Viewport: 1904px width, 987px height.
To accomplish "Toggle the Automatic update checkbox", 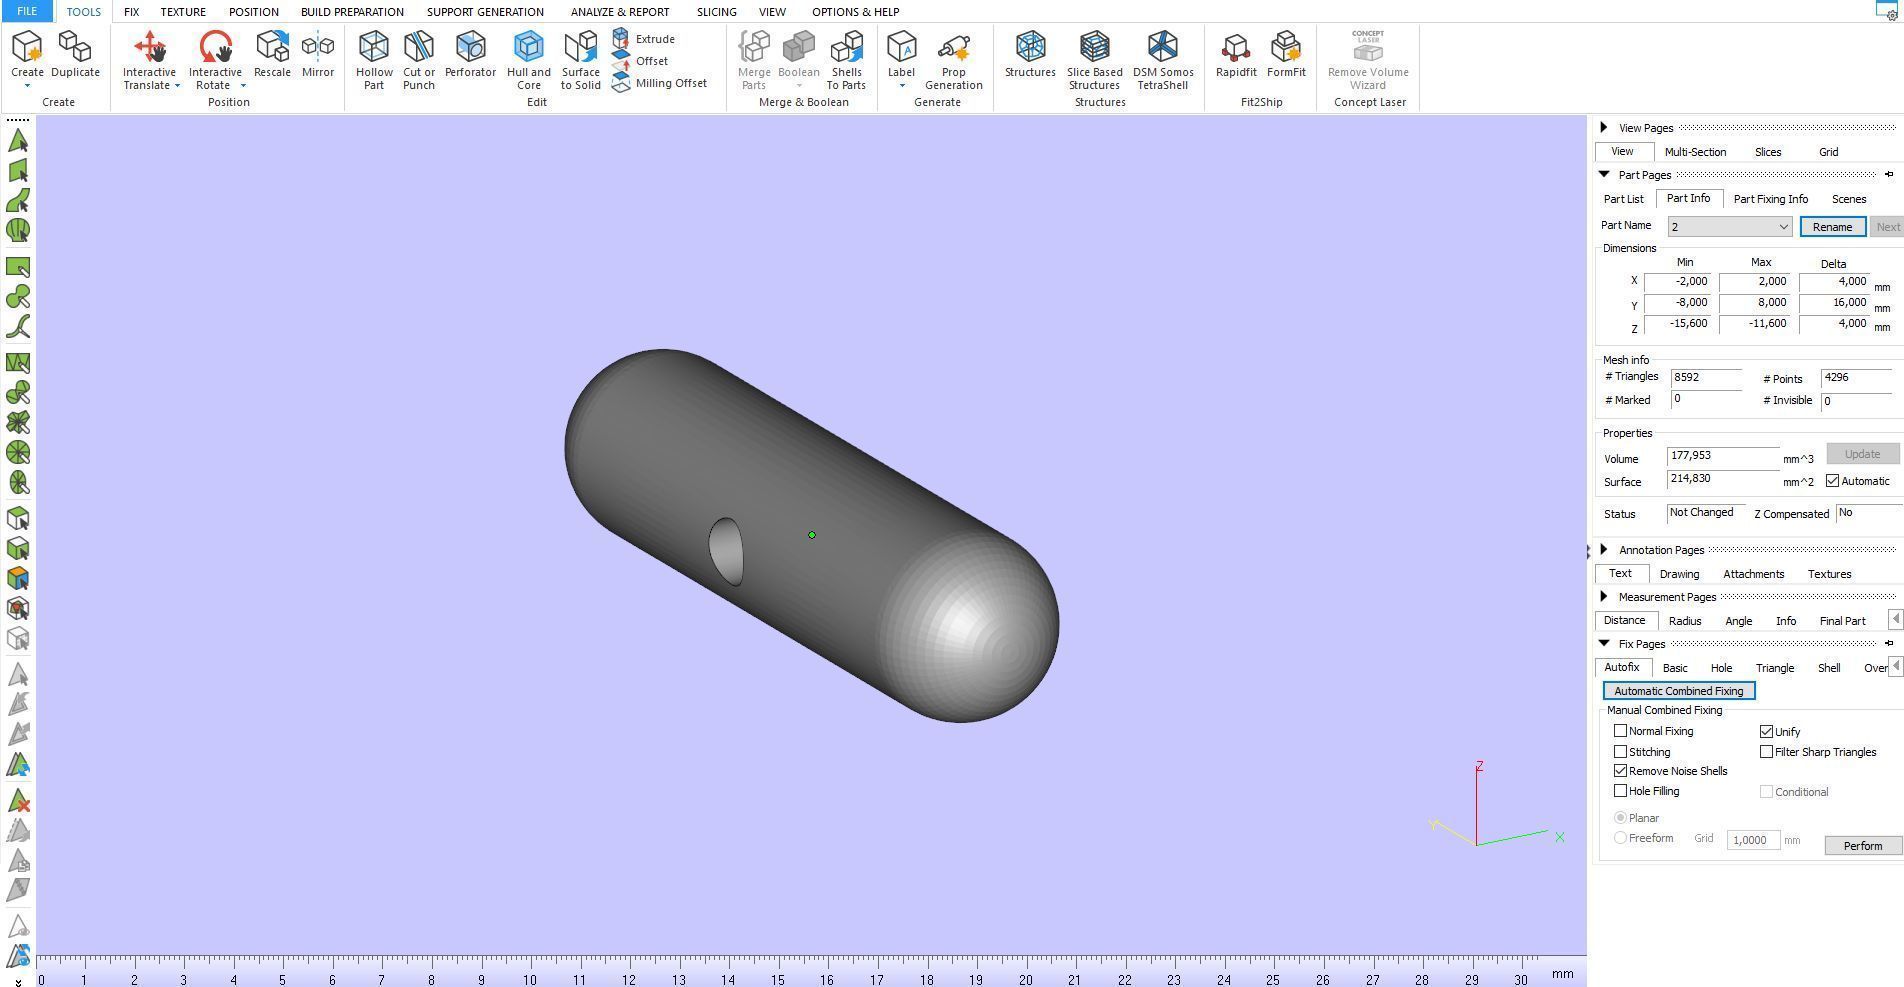I will [x=1833, y=481].
